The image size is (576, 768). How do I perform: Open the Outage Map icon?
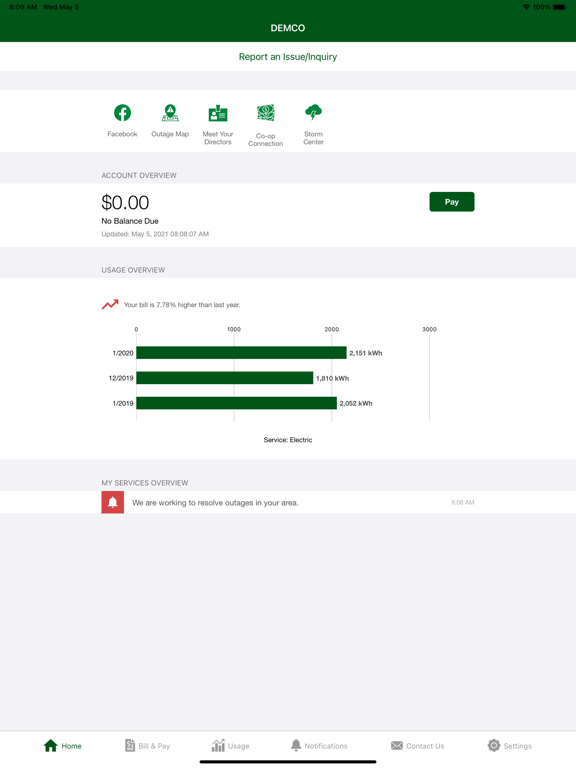pos(170,113)
